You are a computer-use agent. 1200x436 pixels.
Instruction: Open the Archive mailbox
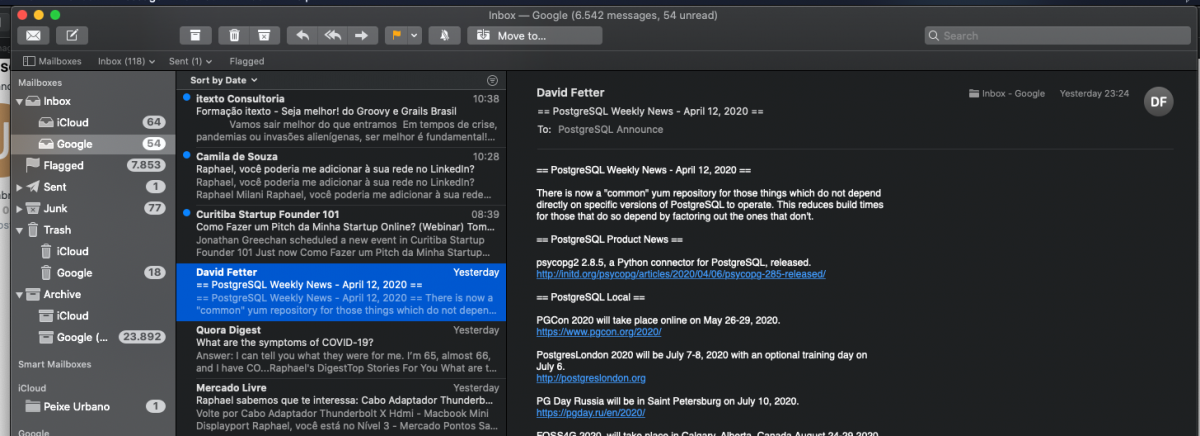coord(92,294)
